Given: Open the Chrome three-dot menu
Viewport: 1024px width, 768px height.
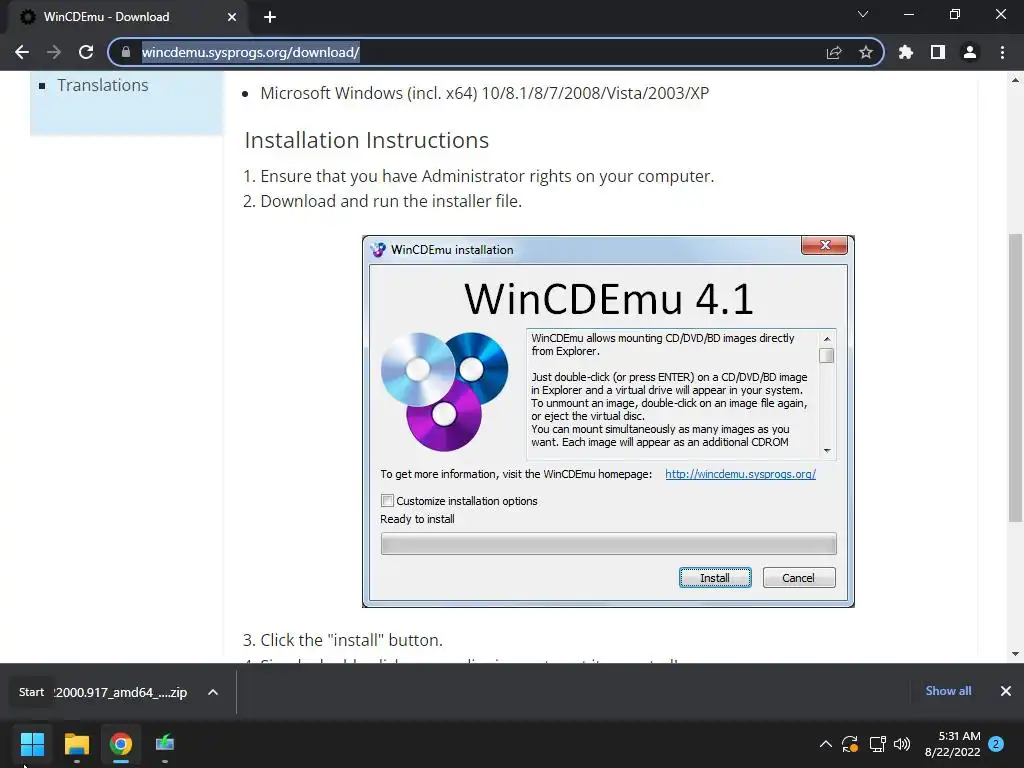Looking at the screenshot, I should click(x=1002, y=52).
